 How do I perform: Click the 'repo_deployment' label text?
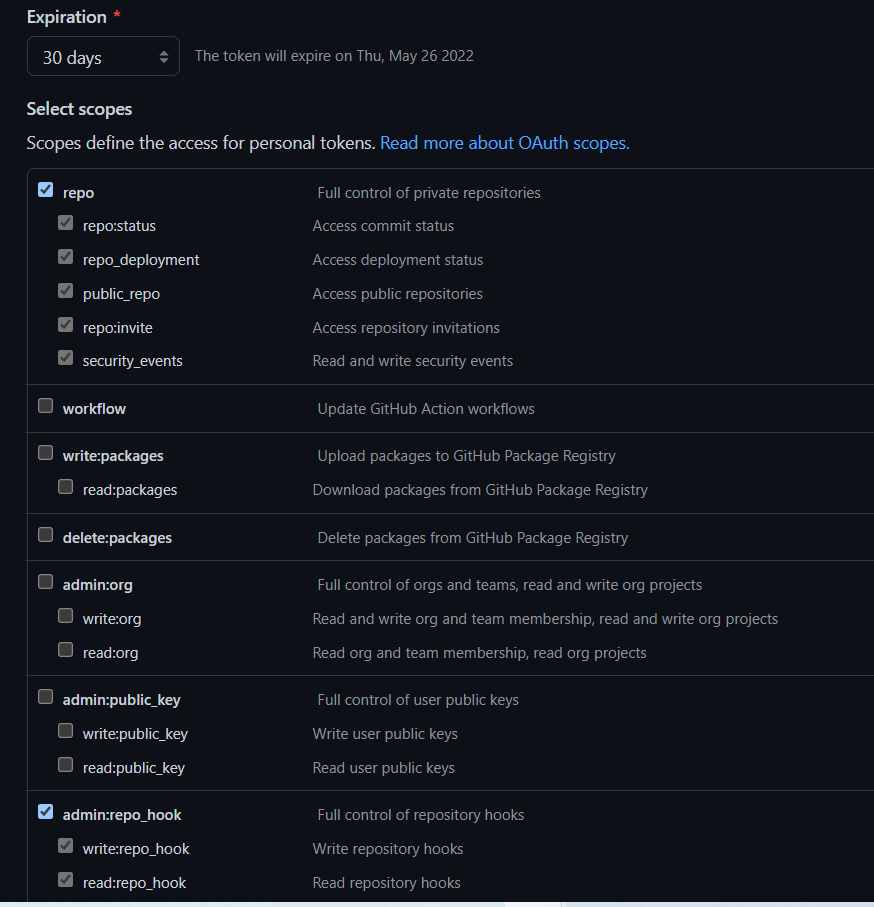click(x=141, y=260)
